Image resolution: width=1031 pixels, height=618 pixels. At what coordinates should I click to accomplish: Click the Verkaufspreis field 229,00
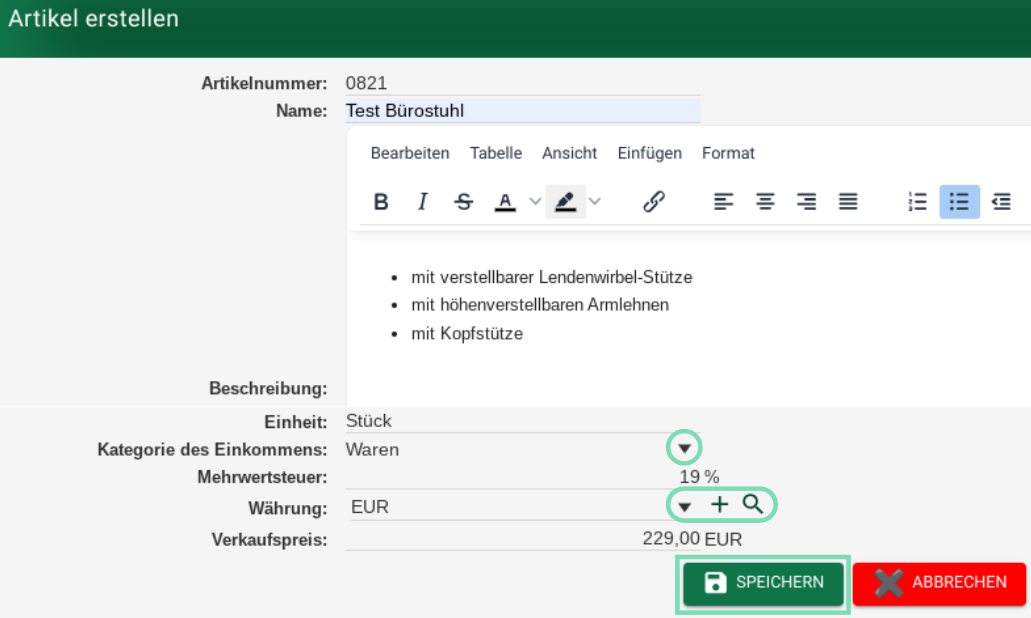click(522, 538)
